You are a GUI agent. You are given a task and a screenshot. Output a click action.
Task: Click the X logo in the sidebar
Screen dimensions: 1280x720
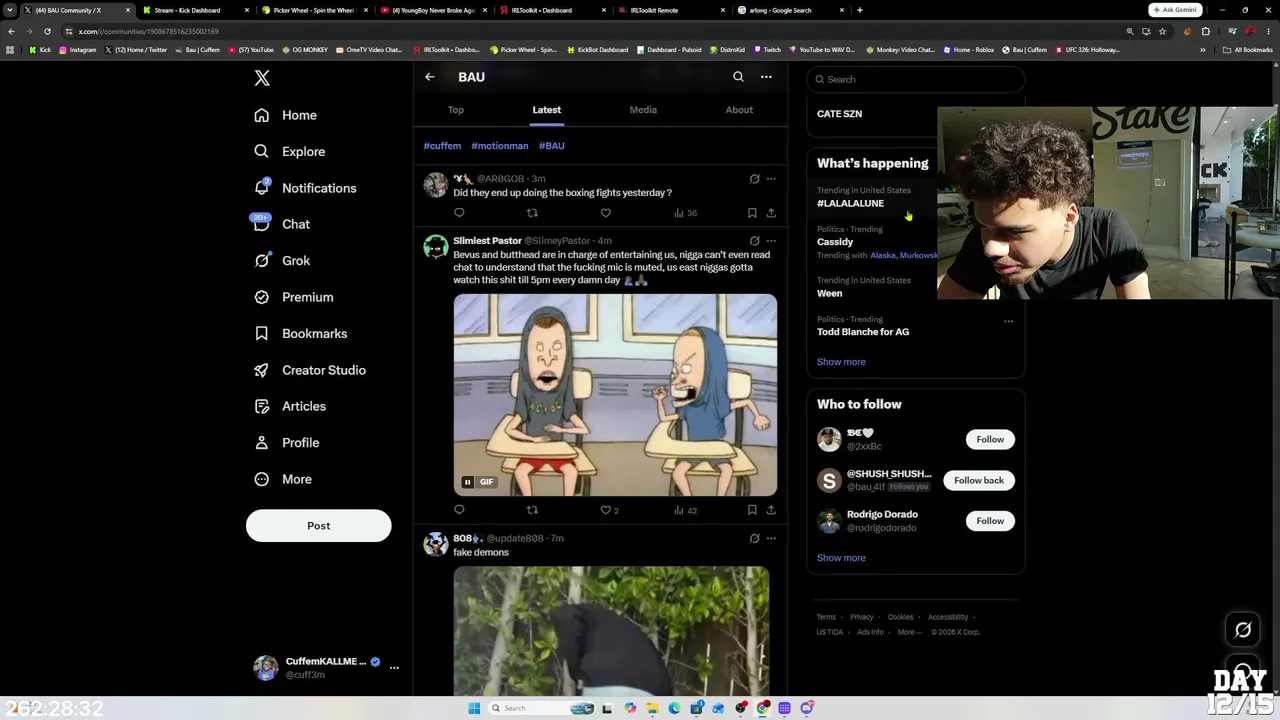pos(262,78)
